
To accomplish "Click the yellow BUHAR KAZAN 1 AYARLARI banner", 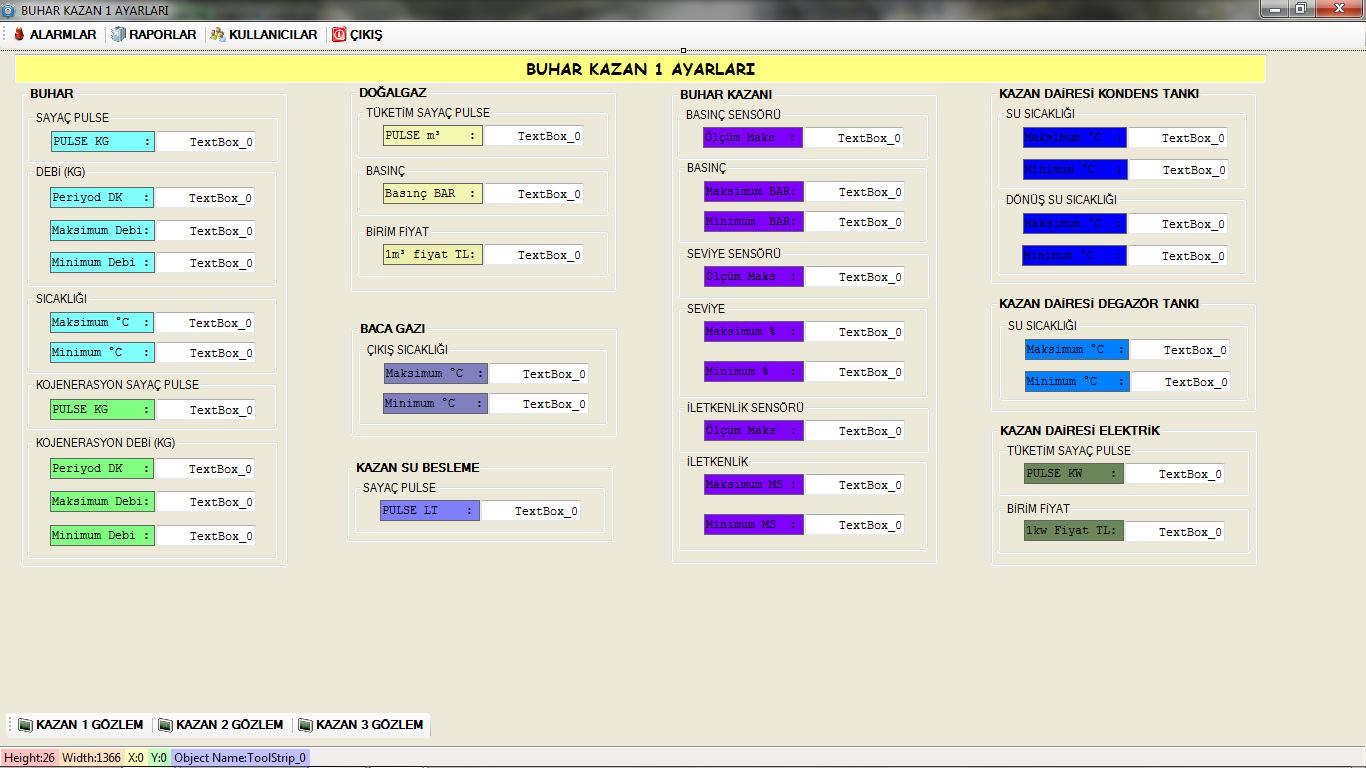I will pyautogui.click(x=640, y=69).
